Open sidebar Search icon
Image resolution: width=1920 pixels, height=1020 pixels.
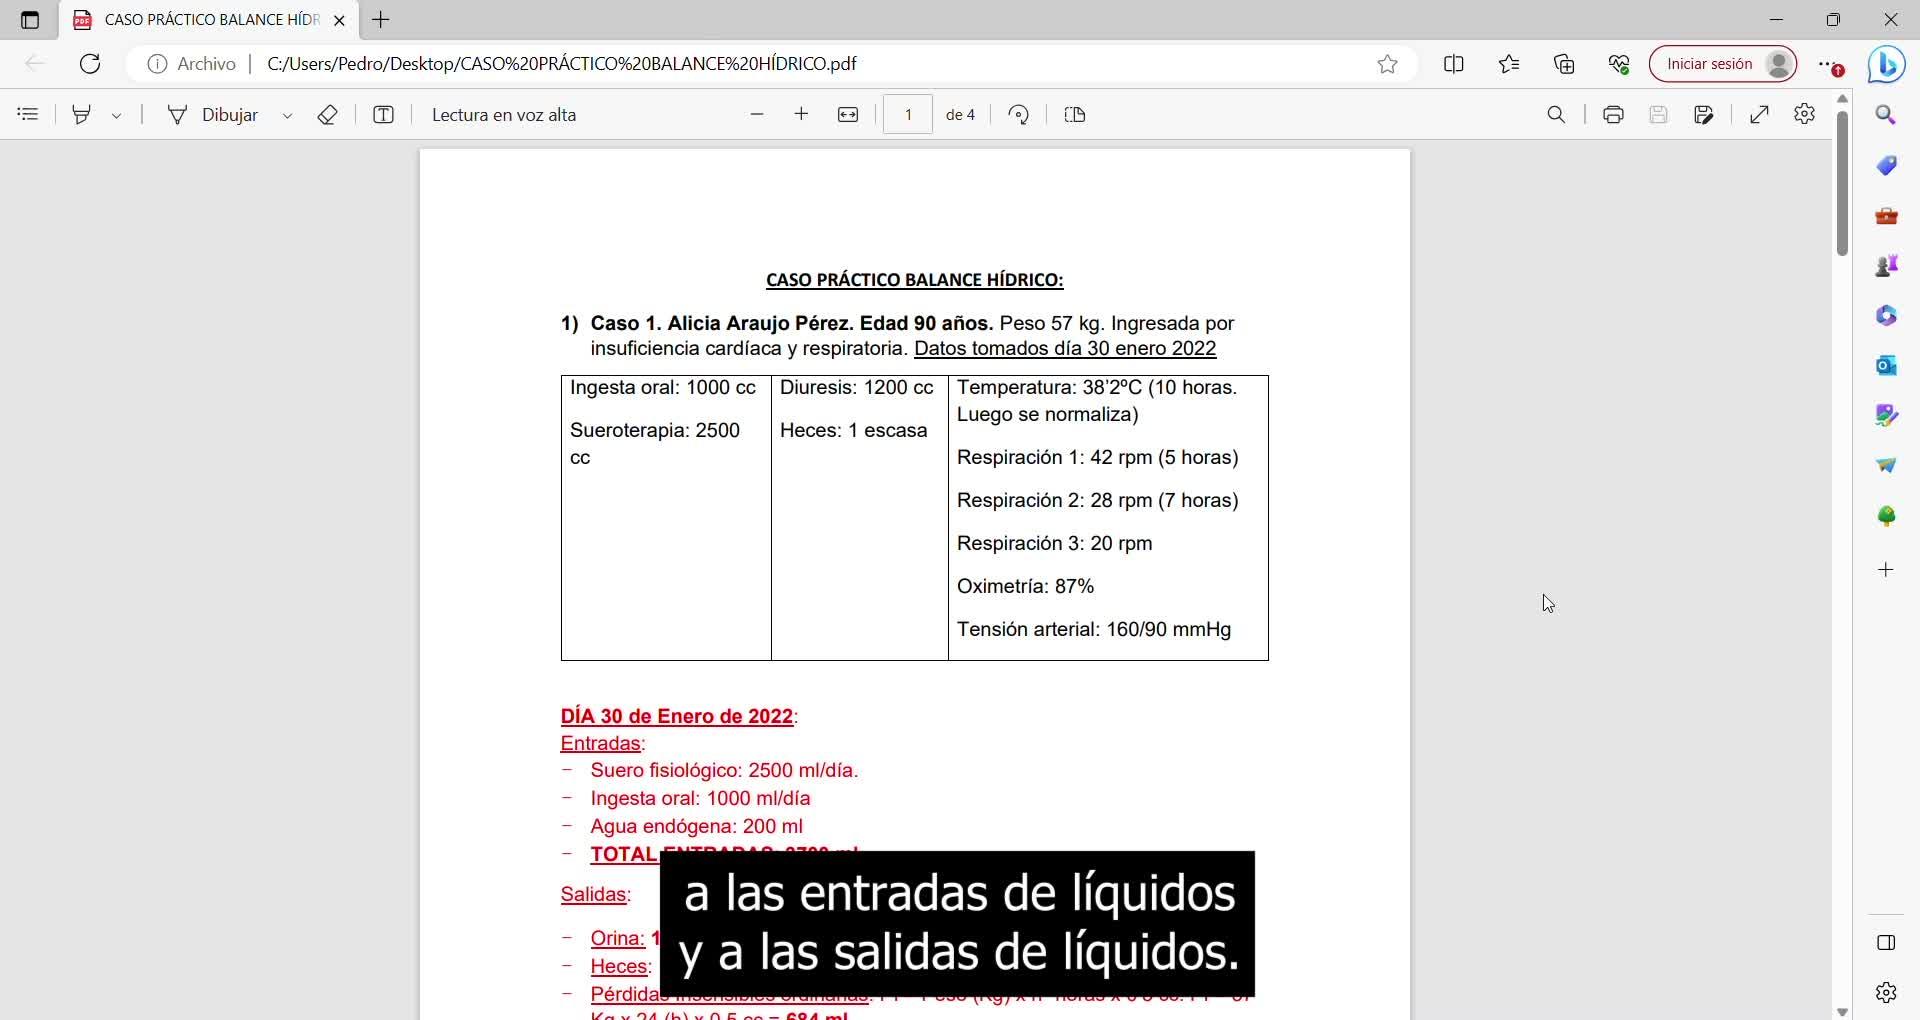(x=1887, y=115)
